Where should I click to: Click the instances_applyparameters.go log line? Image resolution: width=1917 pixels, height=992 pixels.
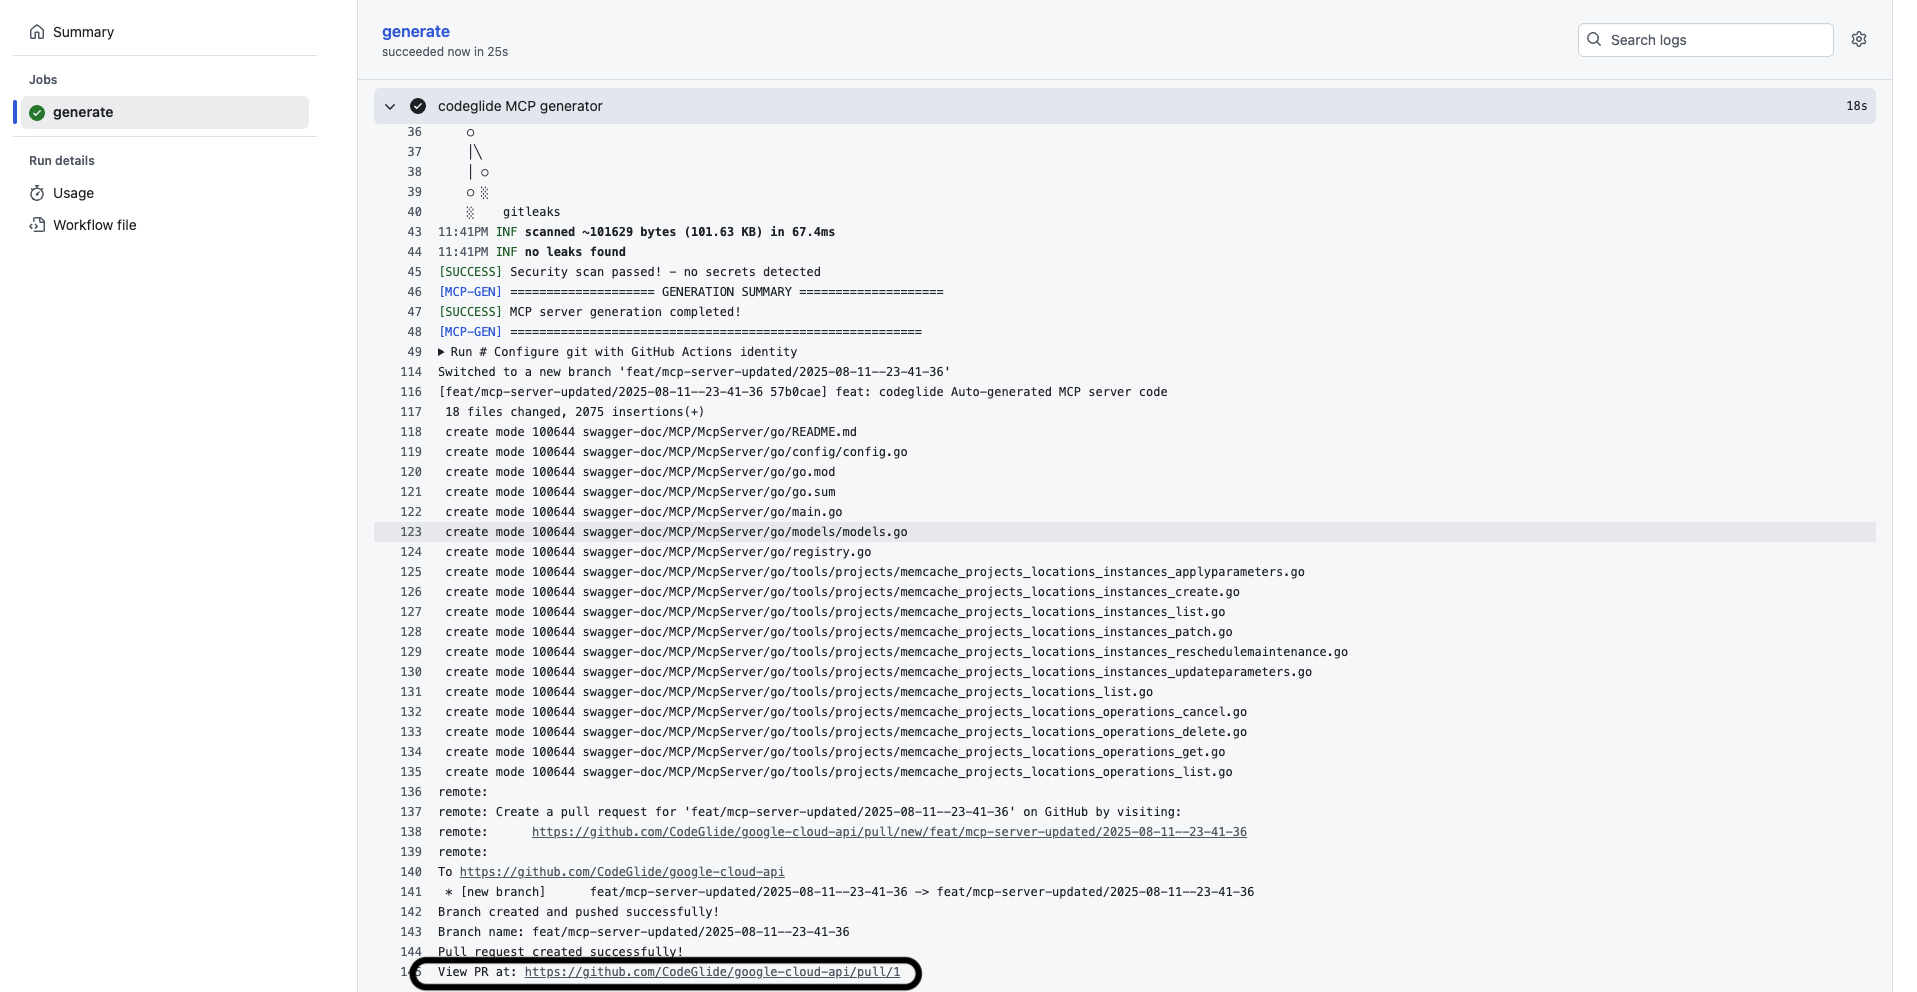pyautogui.click(x=875, y=572)
